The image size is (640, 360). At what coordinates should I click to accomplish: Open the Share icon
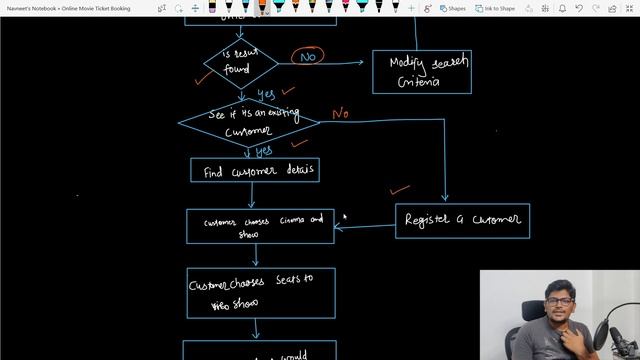612,8
